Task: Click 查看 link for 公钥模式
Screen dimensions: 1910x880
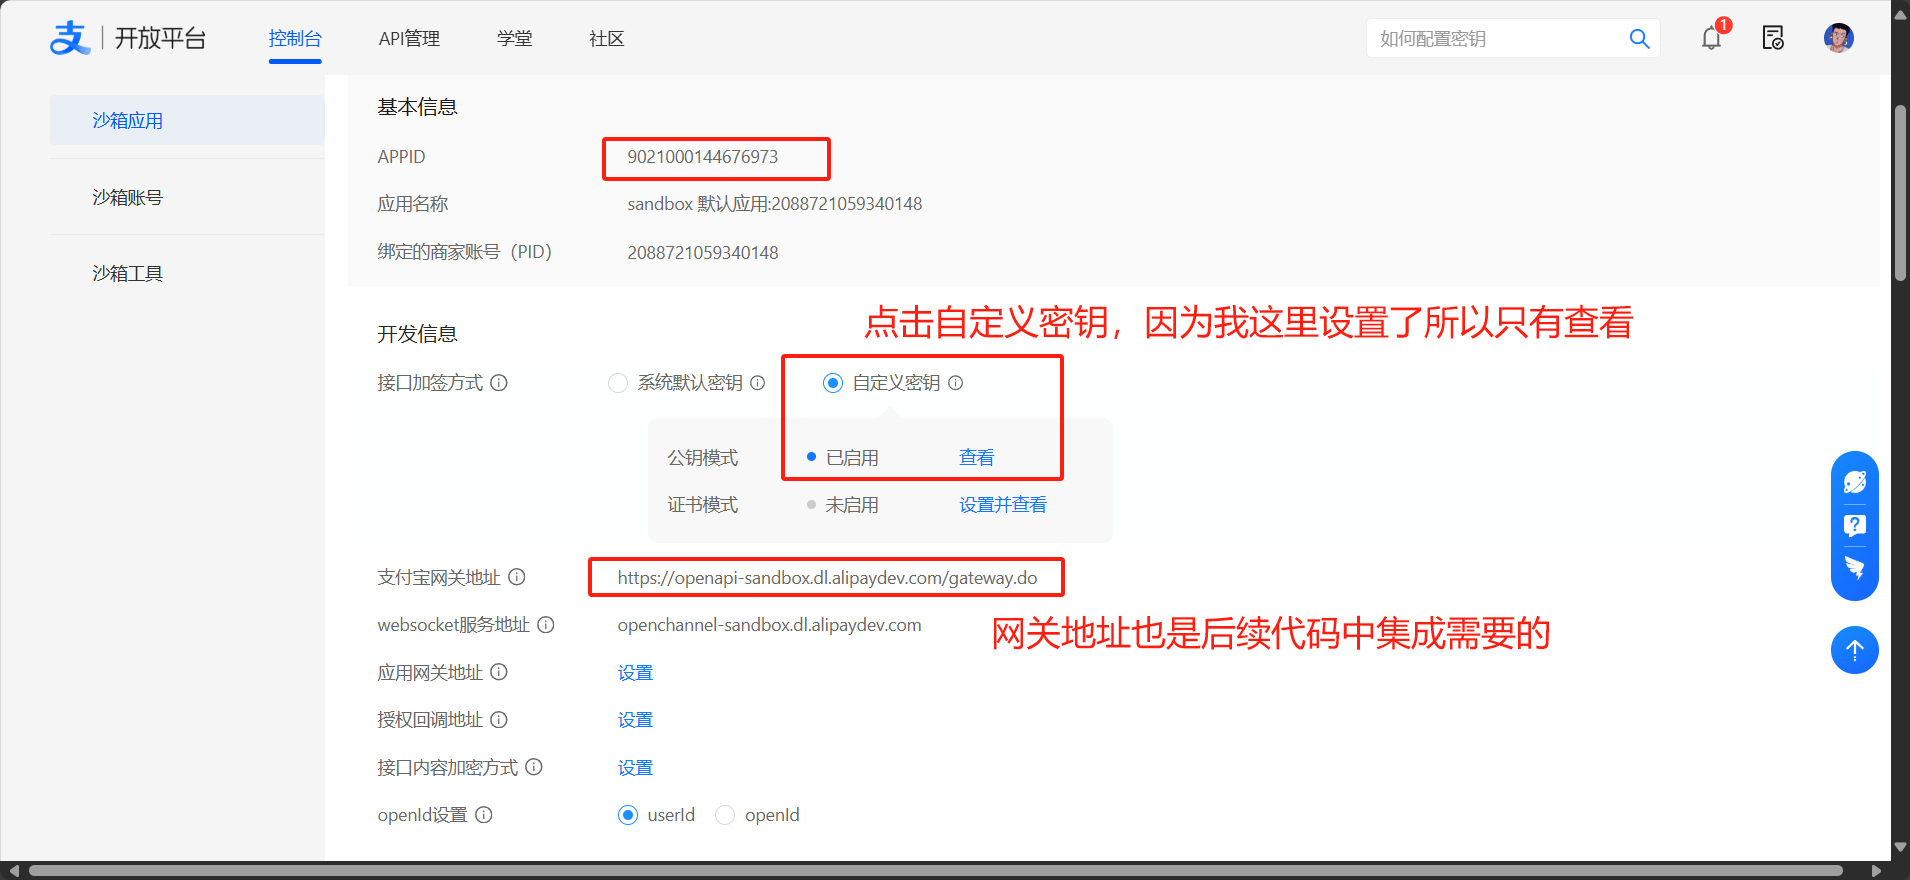Action: [x=977, y=457]
